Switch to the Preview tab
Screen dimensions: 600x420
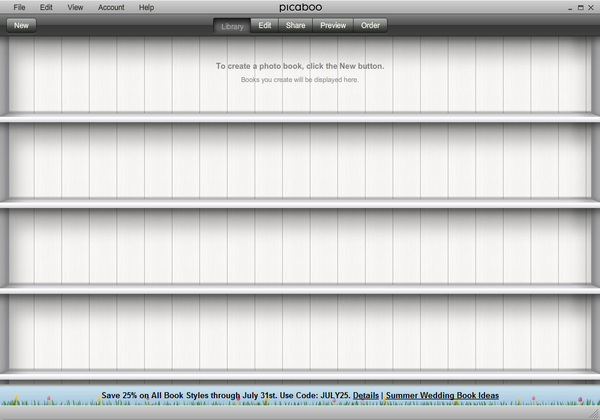[x=333, y=25]
